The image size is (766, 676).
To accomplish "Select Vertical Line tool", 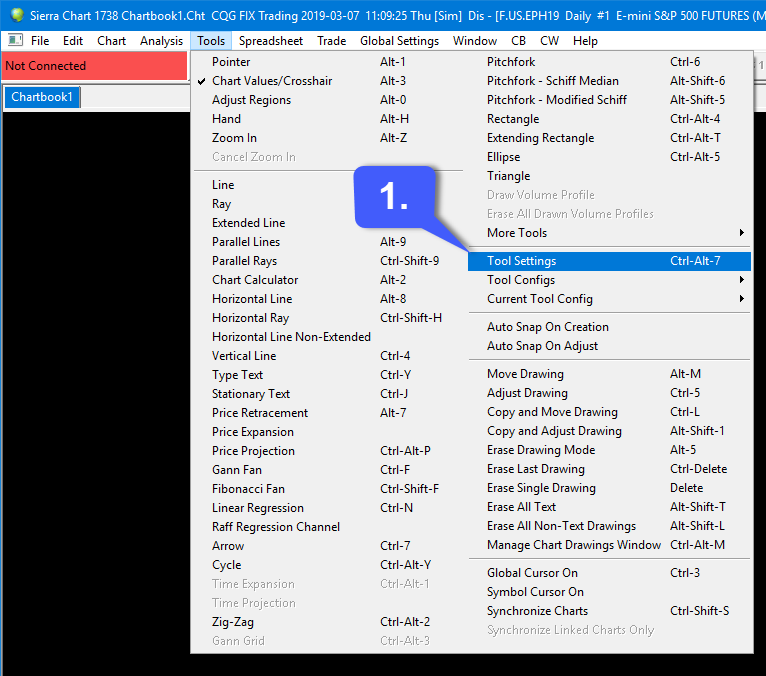I will coord(326,356).
